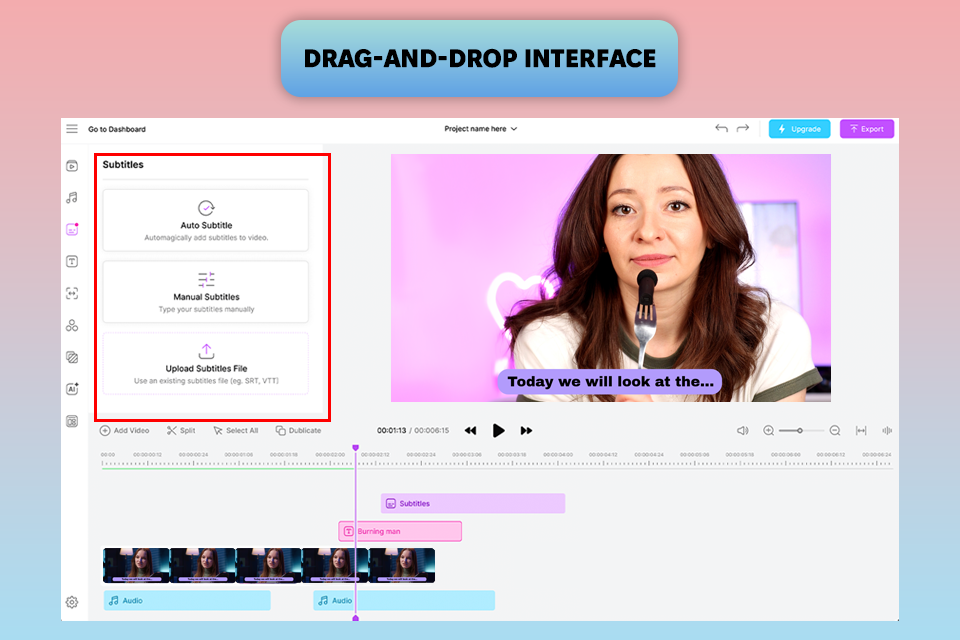960x640 pixels.
Task: Click the 00:01:13 current time readout
Action: (391, 431)
